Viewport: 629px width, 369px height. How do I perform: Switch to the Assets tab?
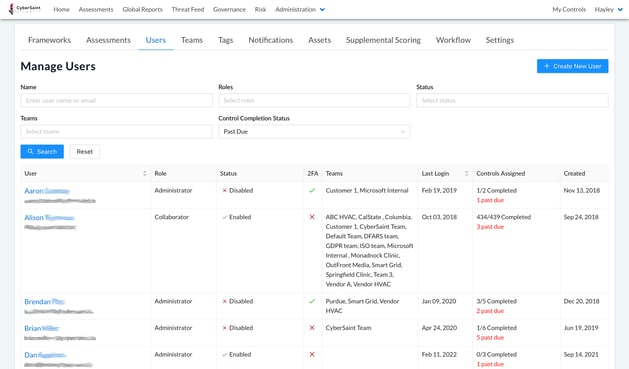(x=319, y=40)
